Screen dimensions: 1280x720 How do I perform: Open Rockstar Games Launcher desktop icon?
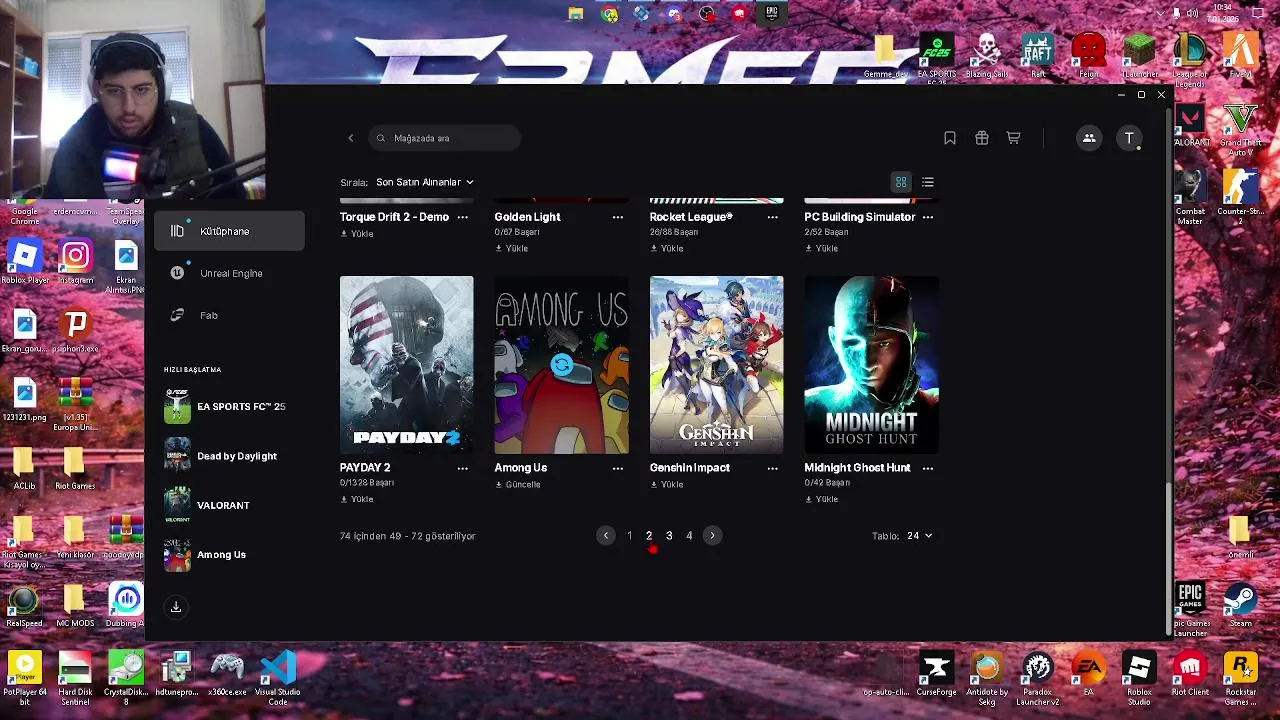(1241, 676)
